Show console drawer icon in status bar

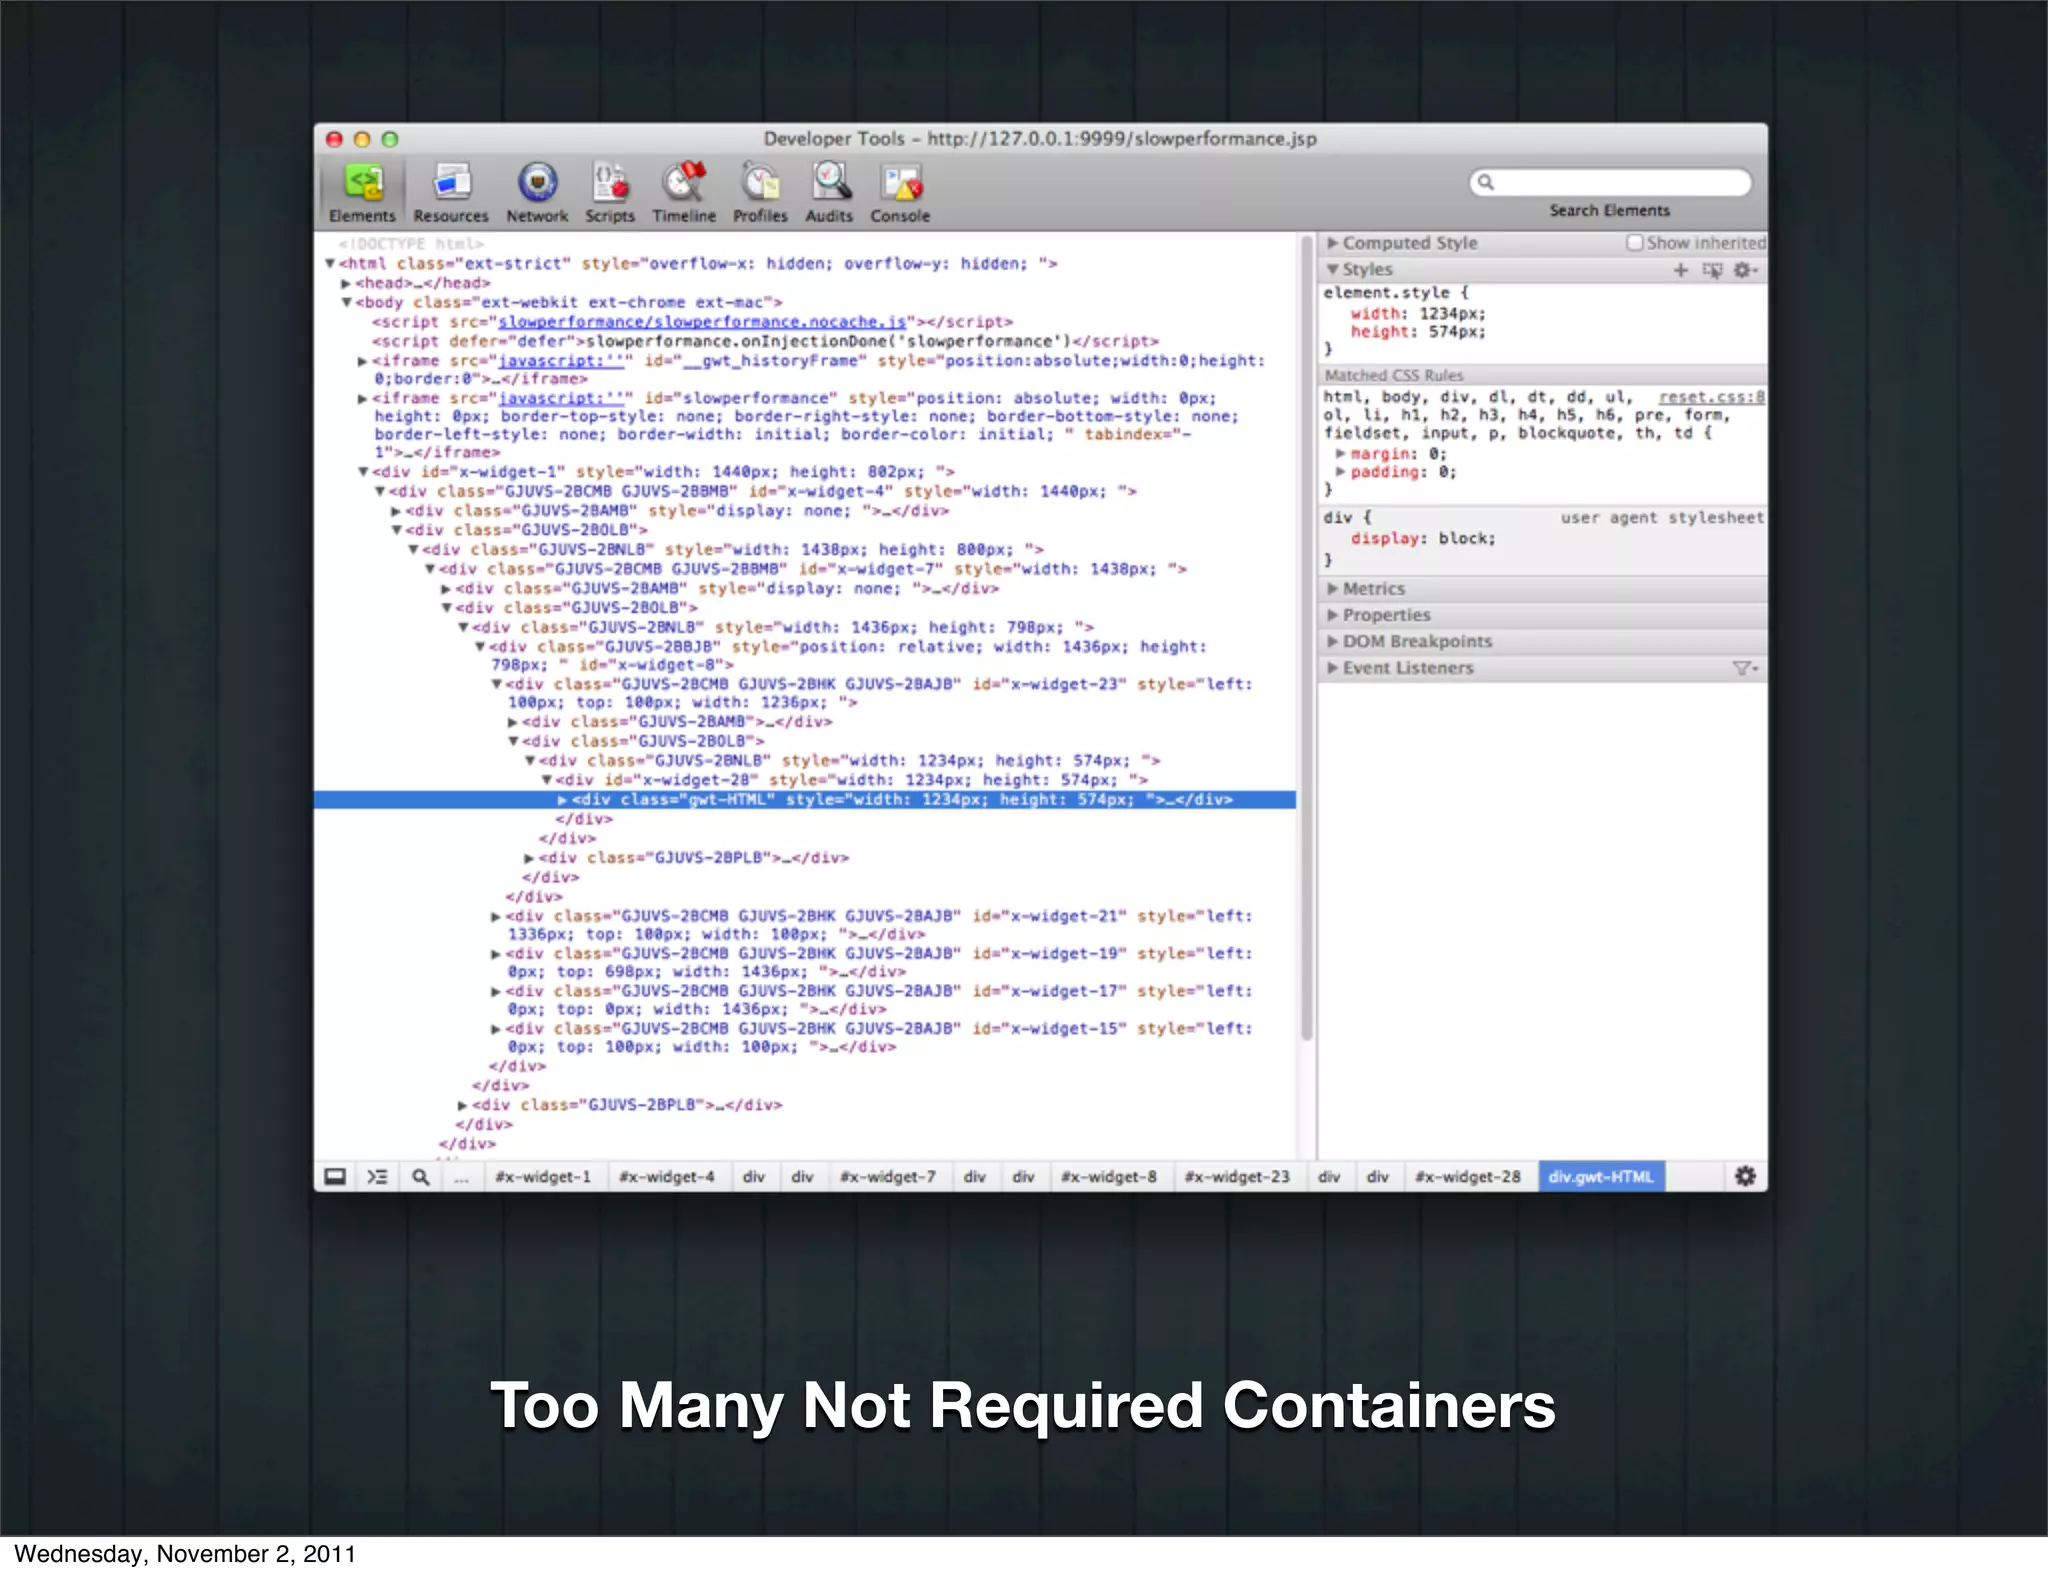377,1176
